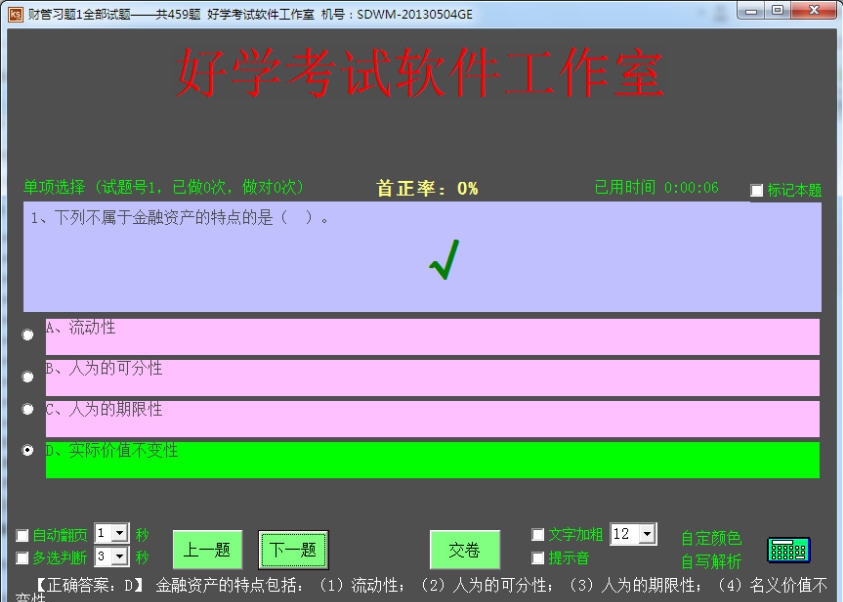The height and width of the screenshot is (602, 843).
Task: Click the 首正率 0% label
Action: pos(427,188)
